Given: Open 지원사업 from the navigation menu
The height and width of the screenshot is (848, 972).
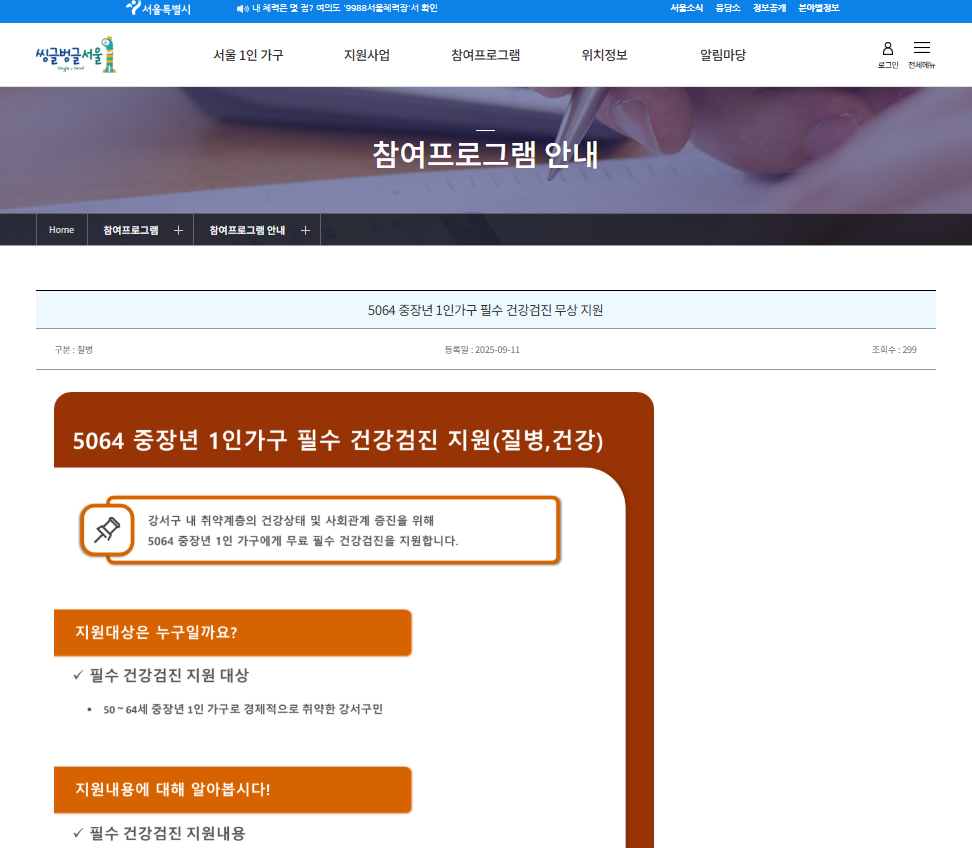Looking at the screenshot, I should coord(367,55).
